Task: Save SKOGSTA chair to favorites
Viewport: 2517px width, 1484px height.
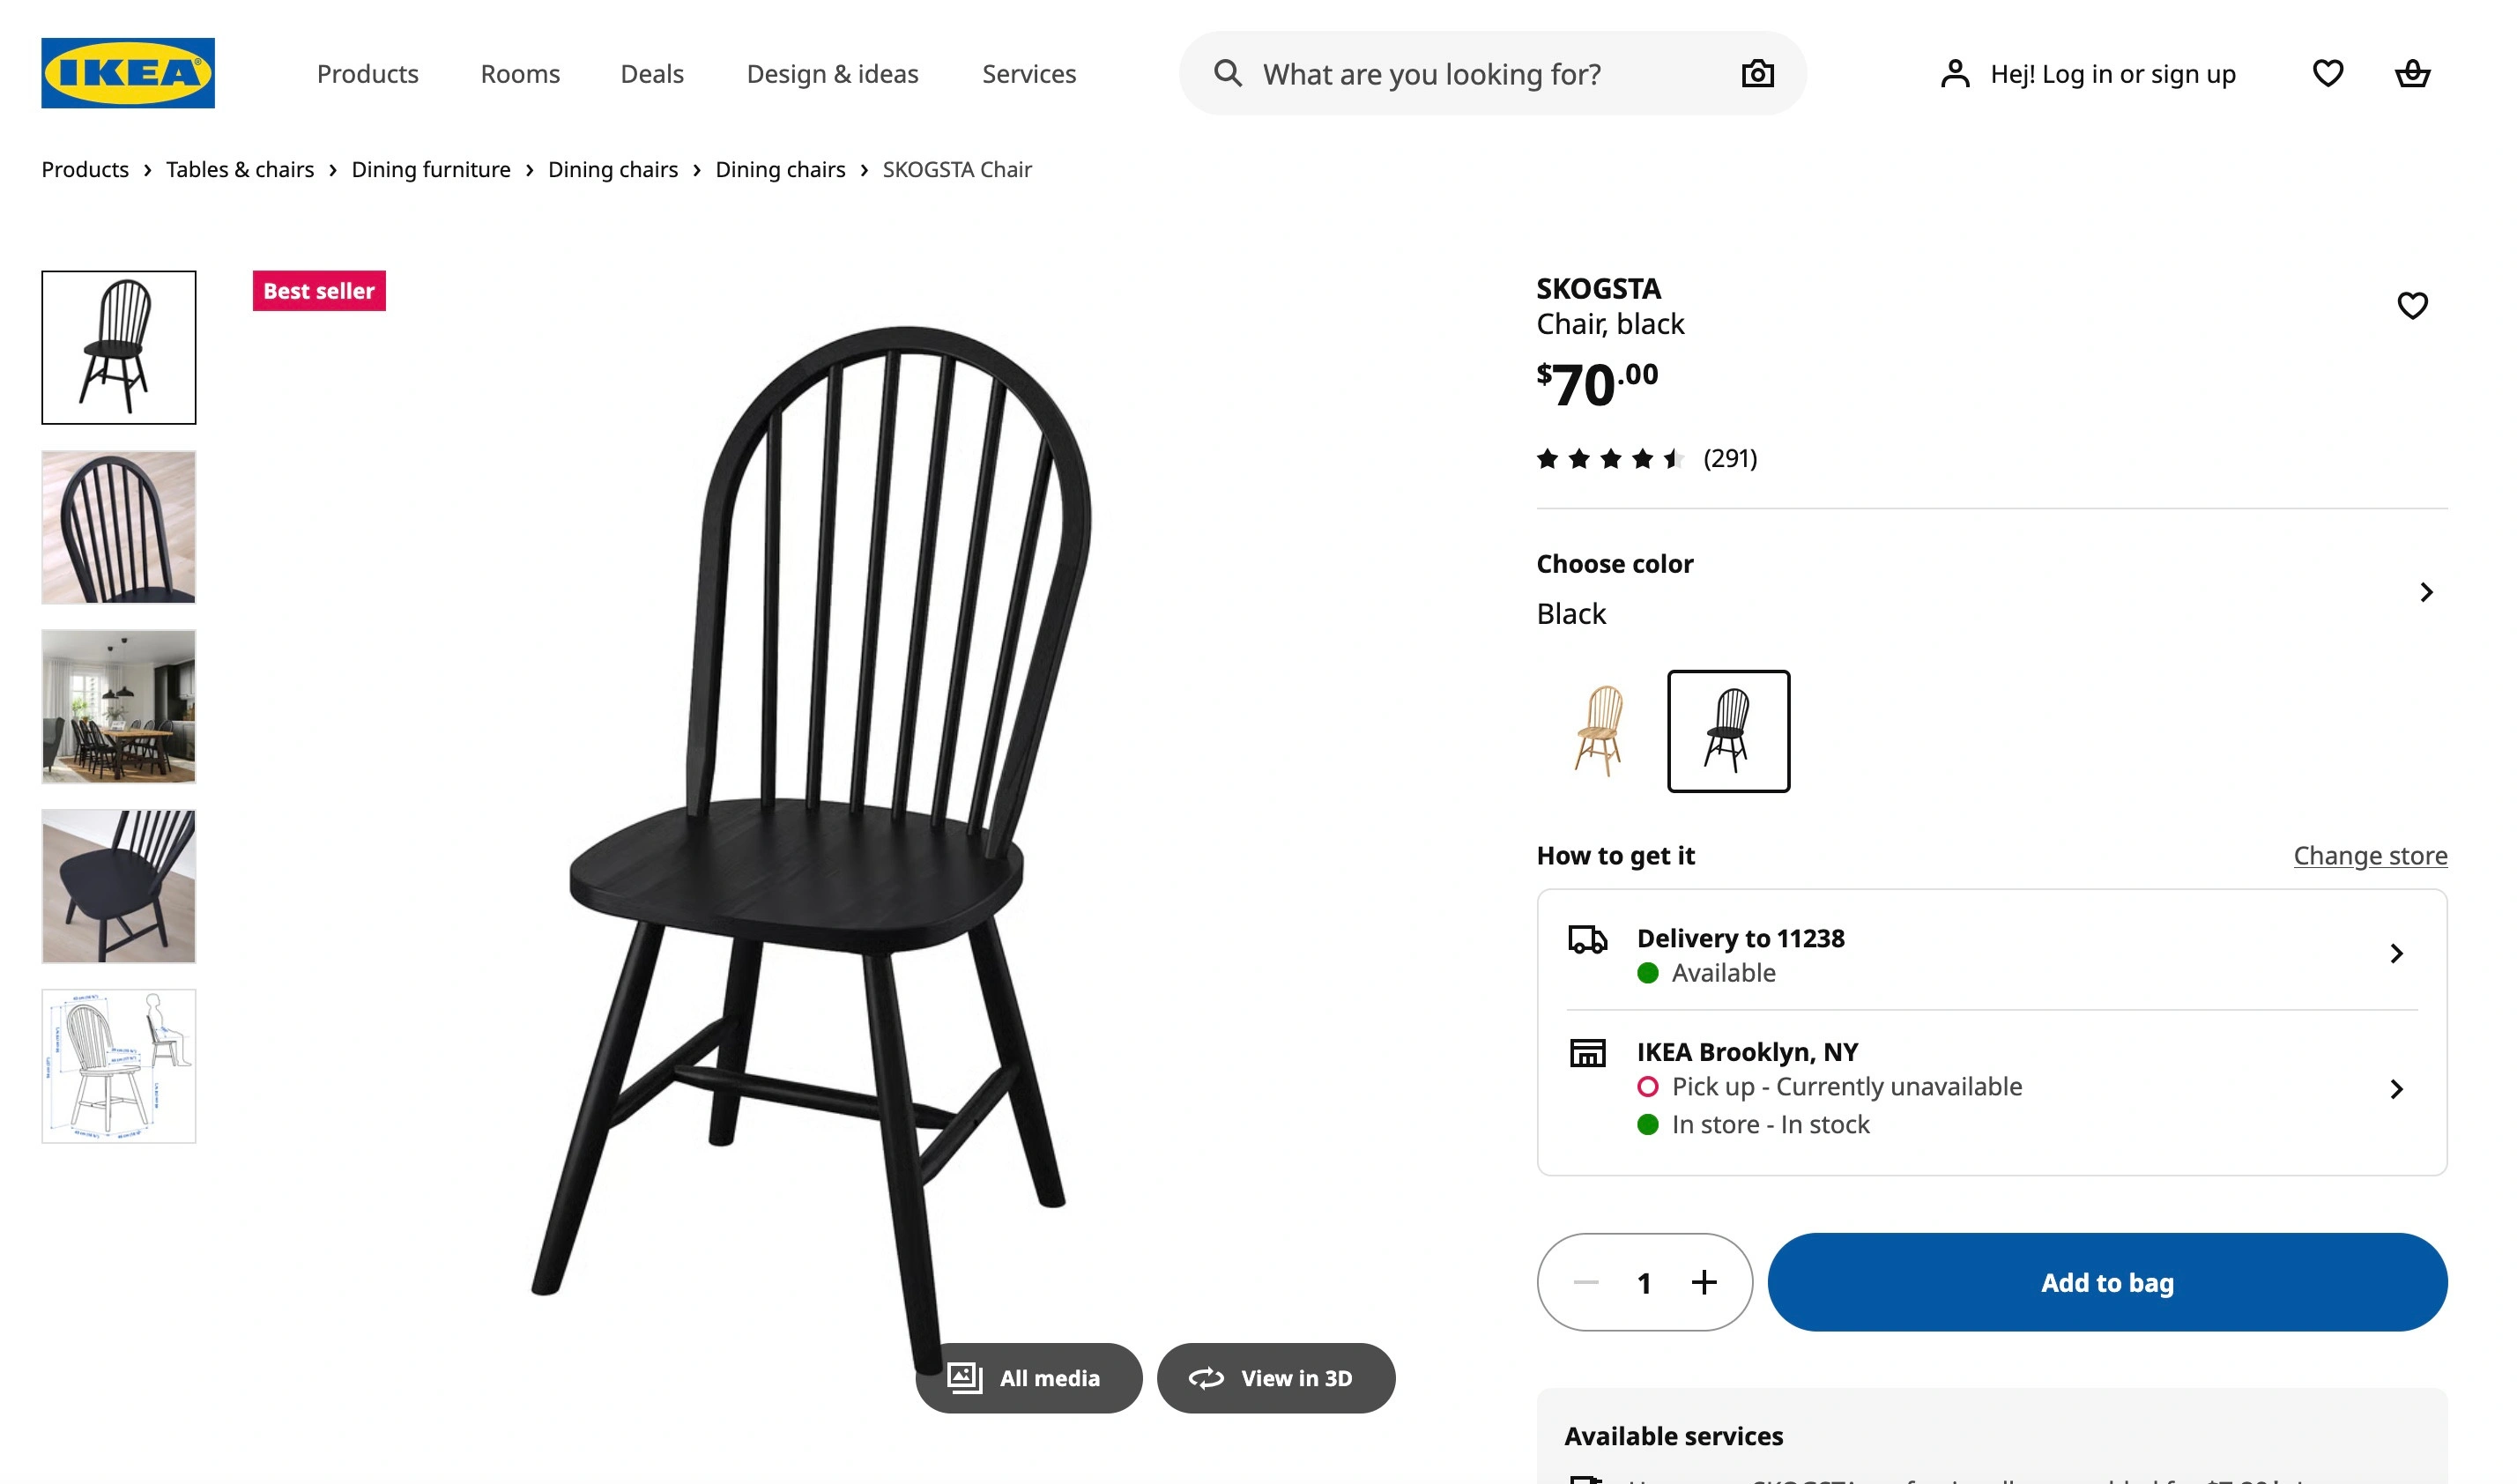Action: coord(2411,306)
